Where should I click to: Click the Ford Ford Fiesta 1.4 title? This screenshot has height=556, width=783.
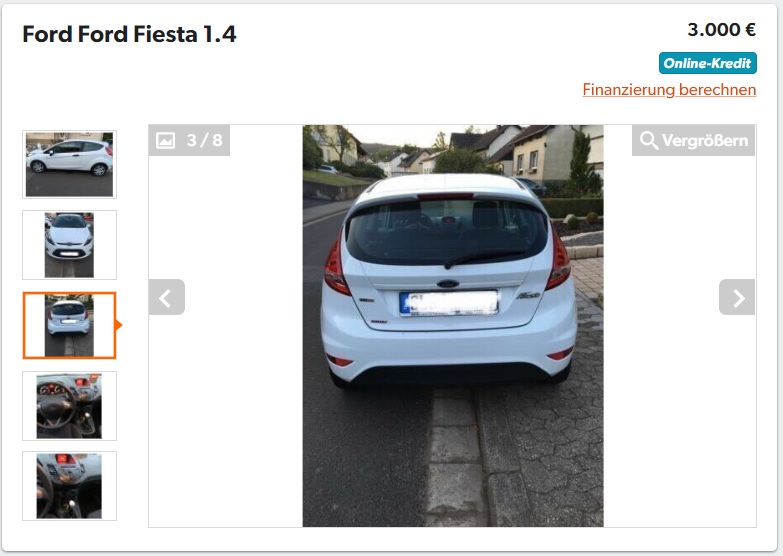[x=129, y=34]
